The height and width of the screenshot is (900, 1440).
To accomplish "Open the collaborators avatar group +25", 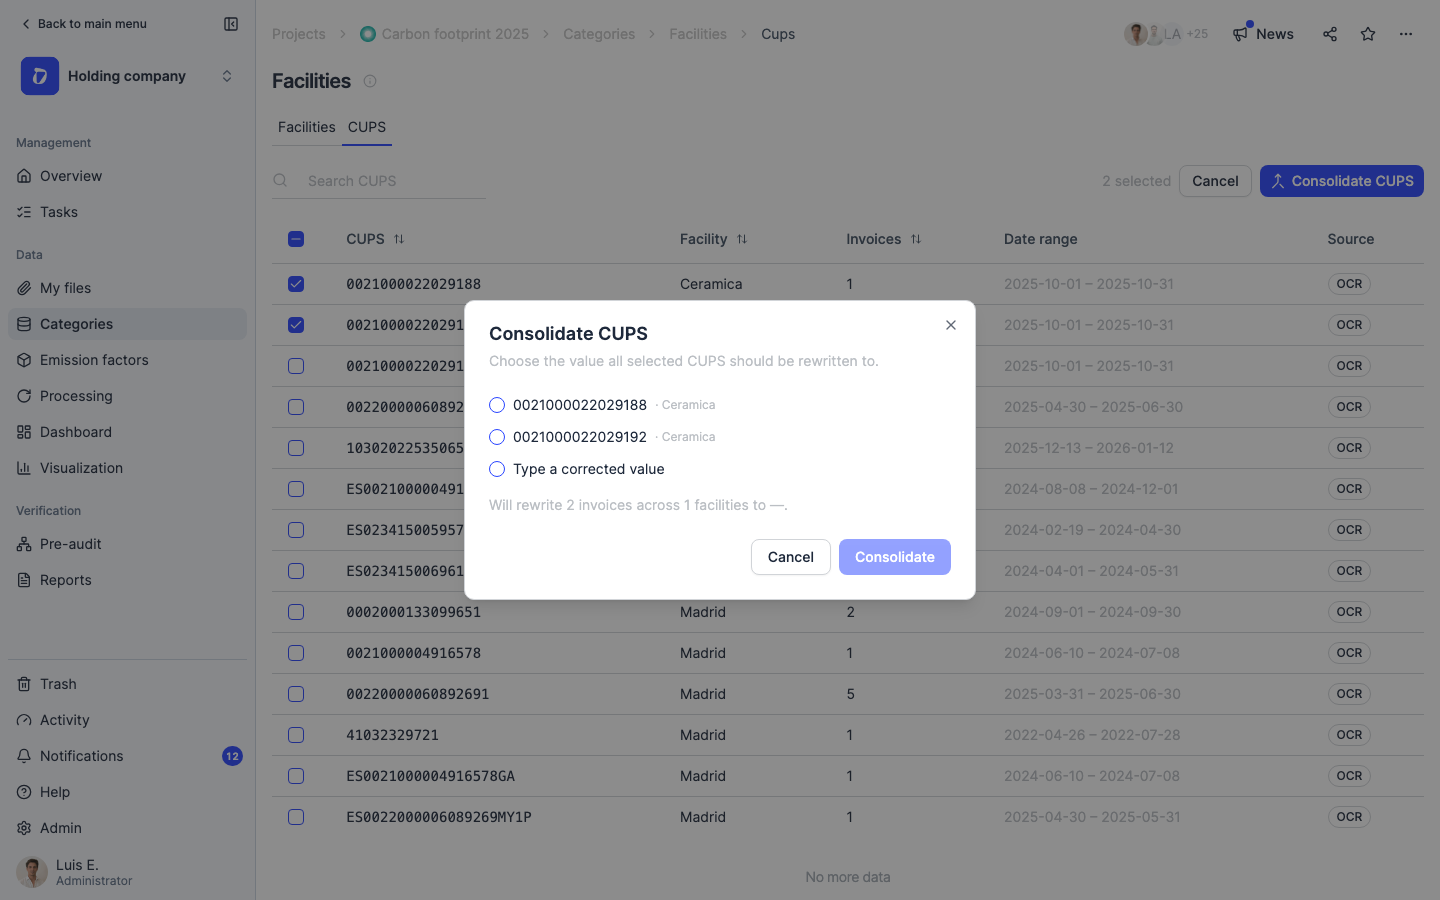I will pyautogui.click(x=1166, y=34).
